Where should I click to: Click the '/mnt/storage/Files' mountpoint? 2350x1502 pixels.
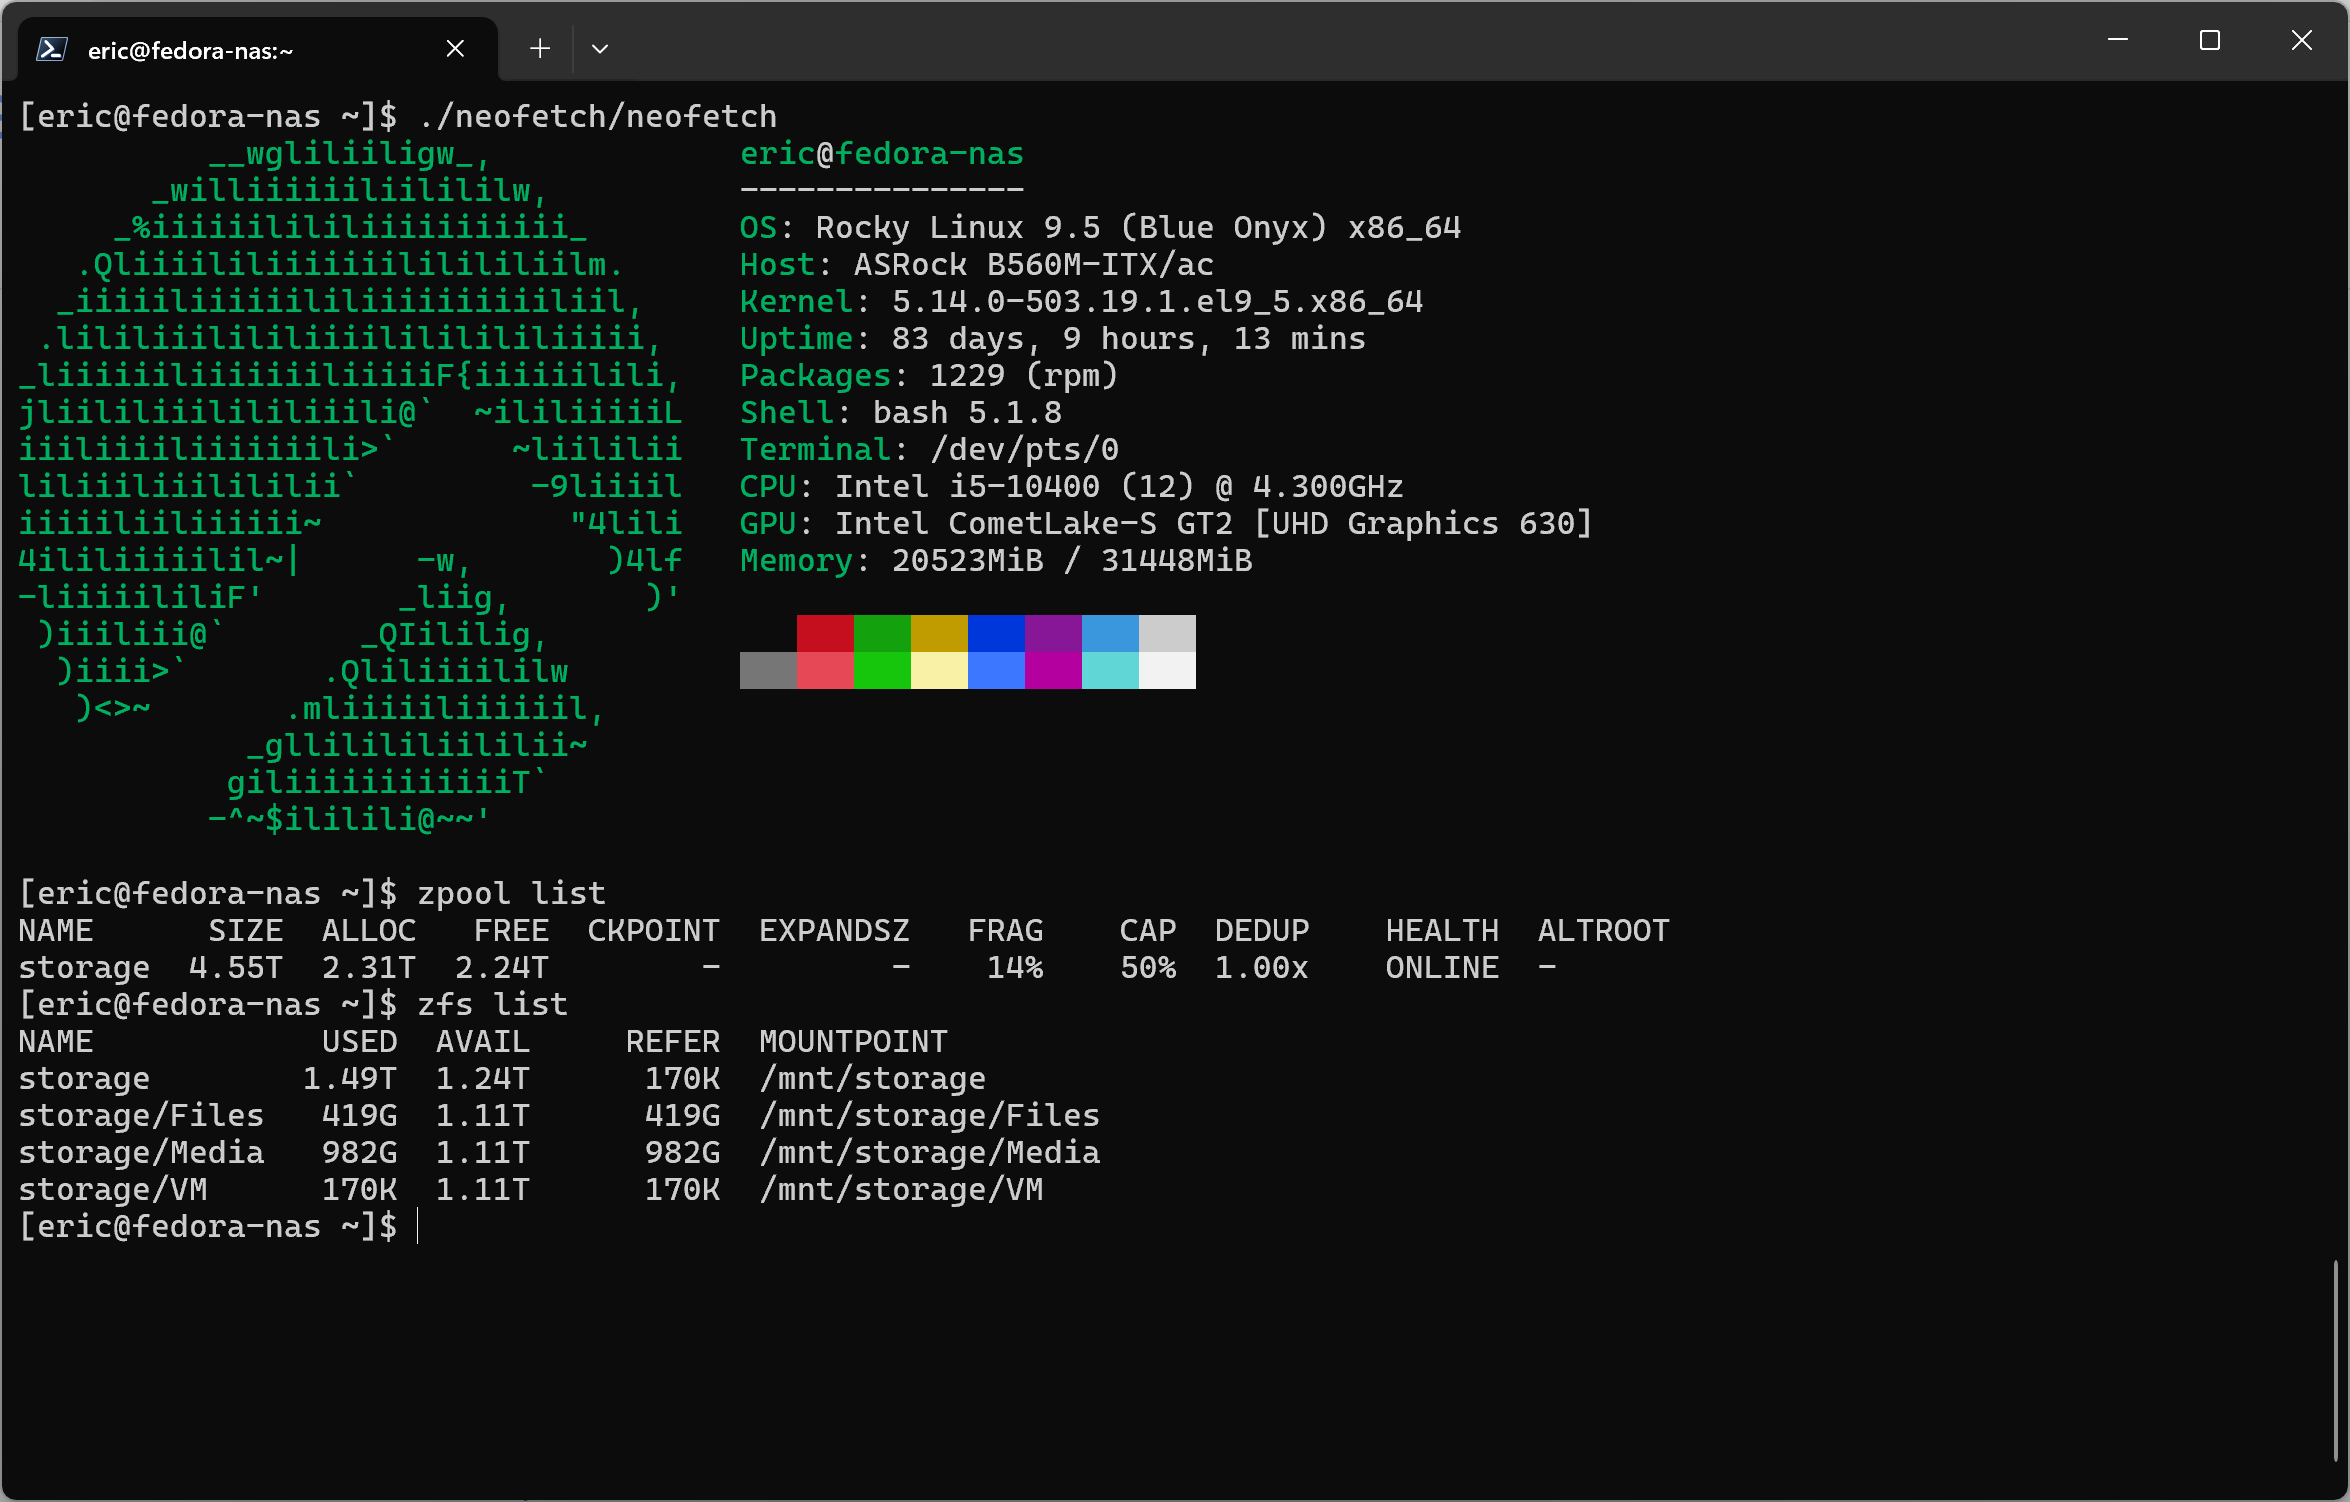929,1115
